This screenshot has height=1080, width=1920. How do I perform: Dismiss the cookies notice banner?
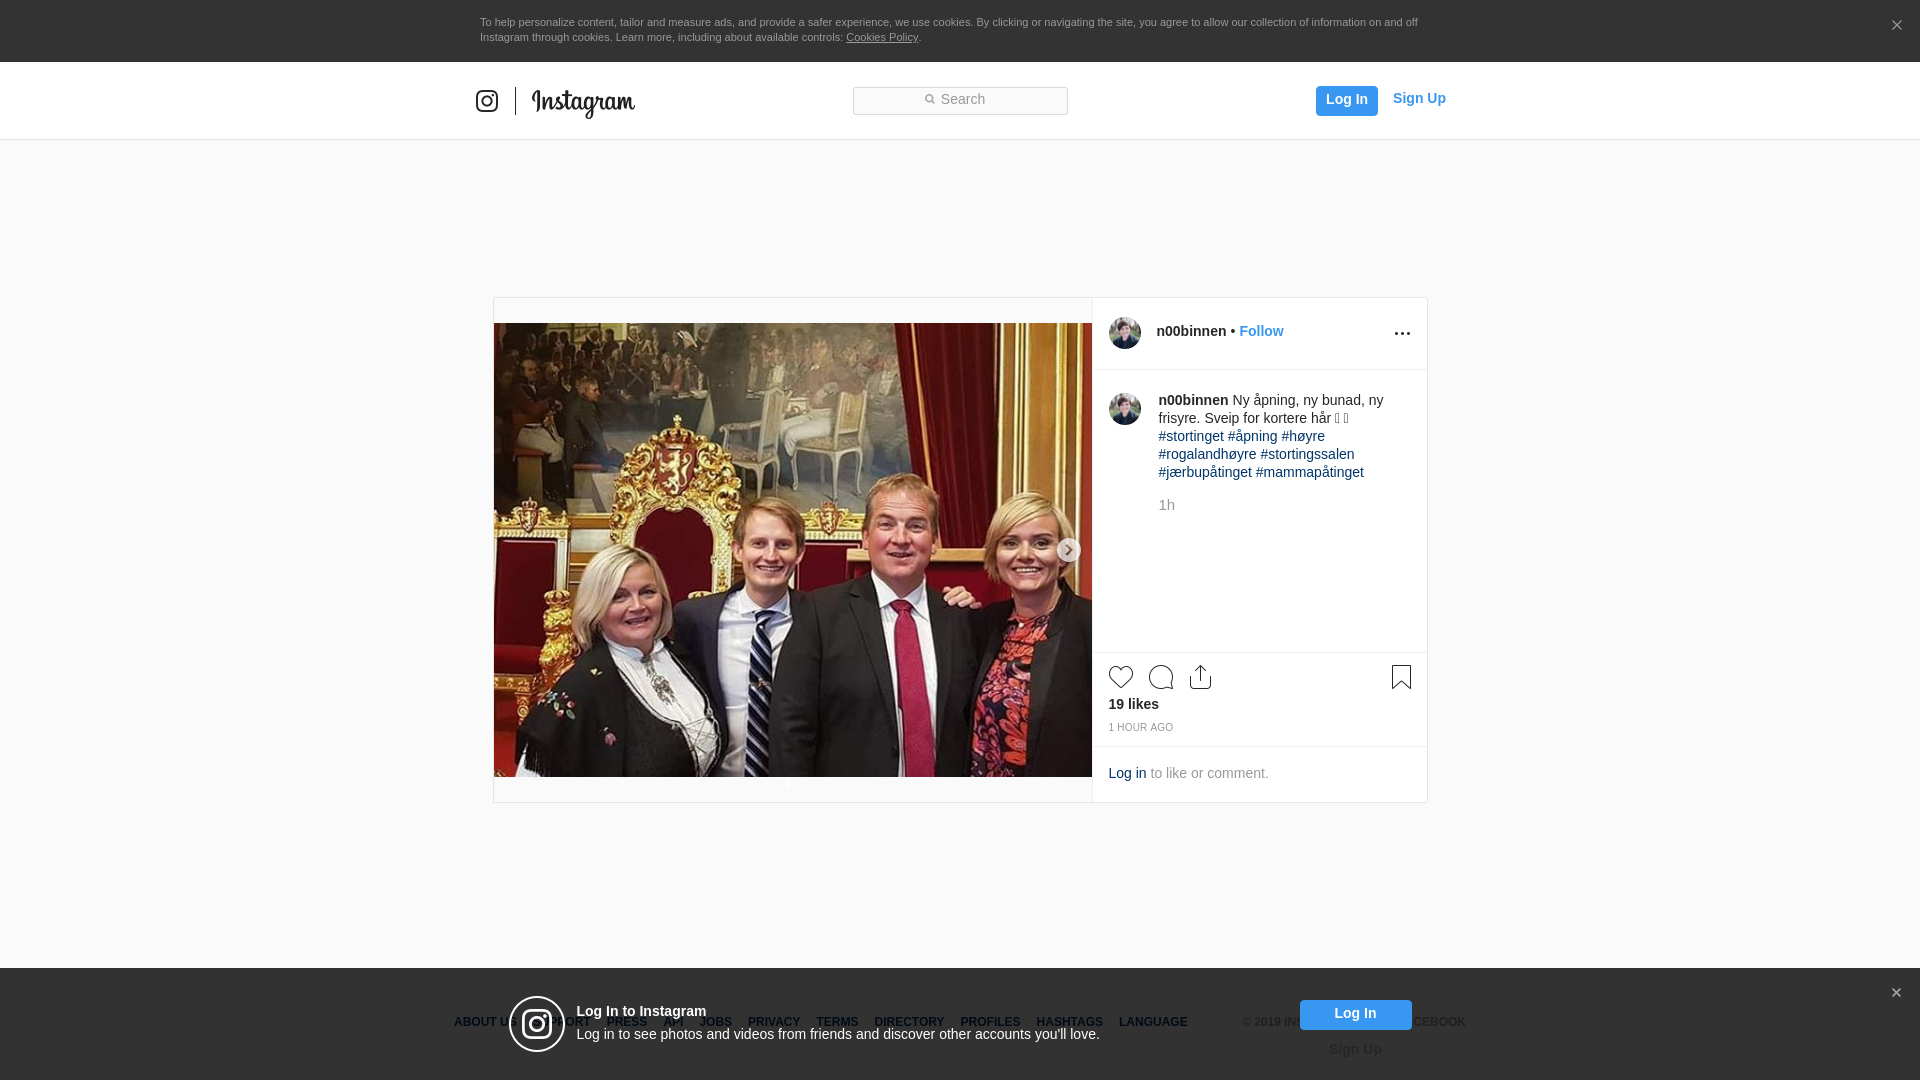tap(1896, 26)
